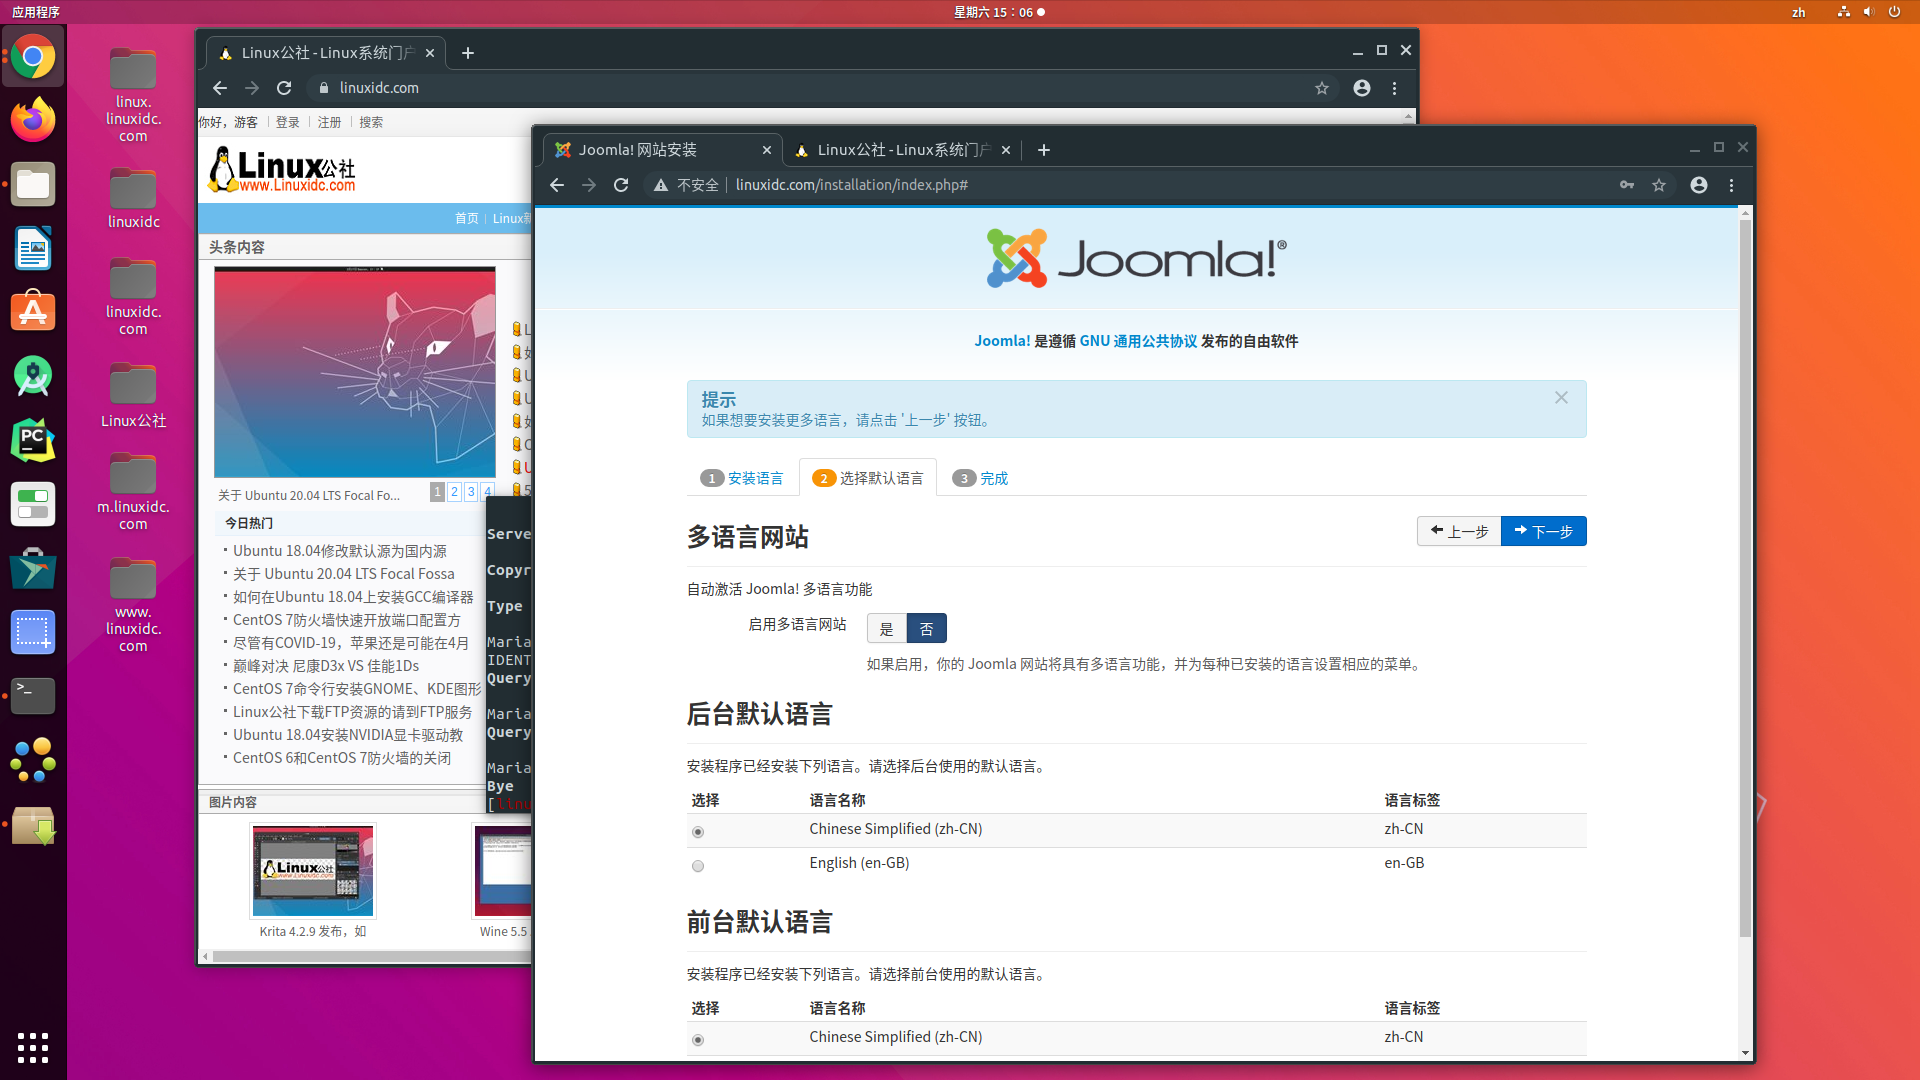The width and height of the screenshot is (1920, 1080).
Task: Open the profile icon in Joomla window
Action: (x=1699, y=185)
